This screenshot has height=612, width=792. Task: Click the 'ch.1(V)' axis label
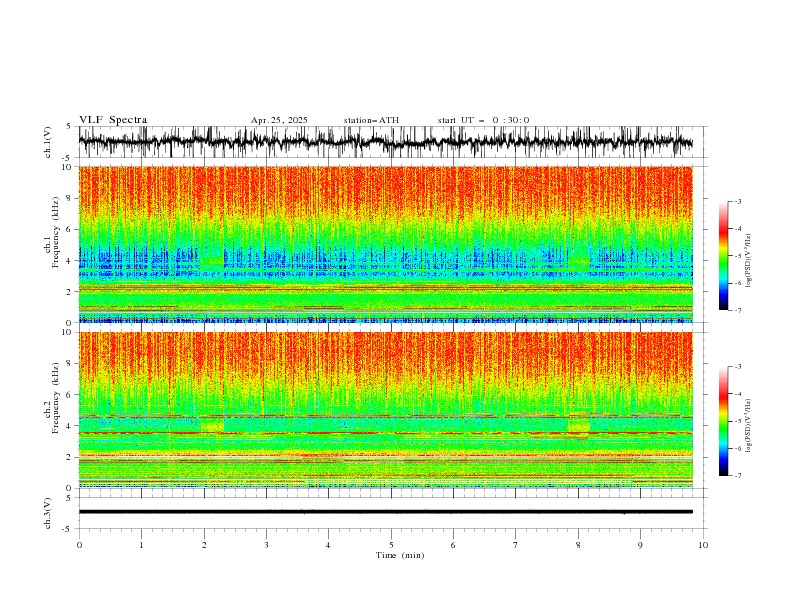(x=48, y=142)
